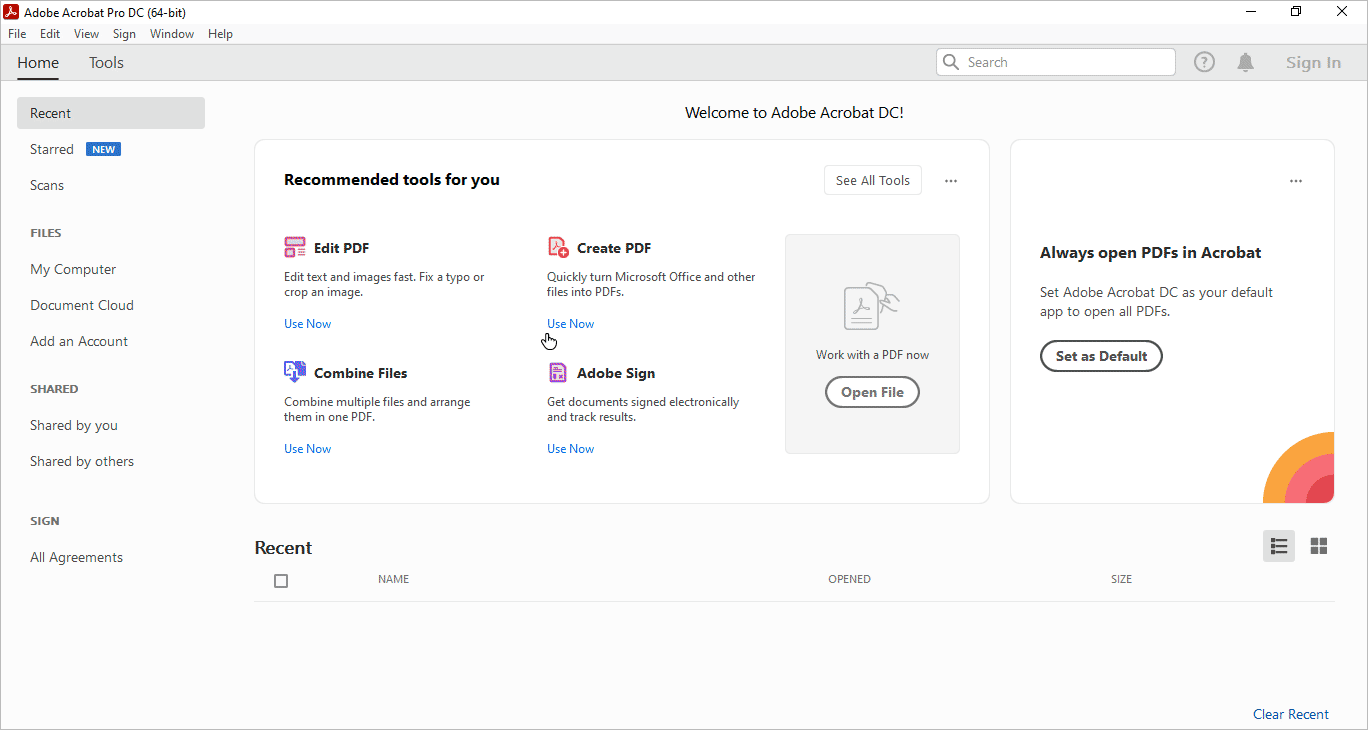Screen dimensions: 1368x730
Task: Open notifications bell icon
Action: tap(1245, 62)
